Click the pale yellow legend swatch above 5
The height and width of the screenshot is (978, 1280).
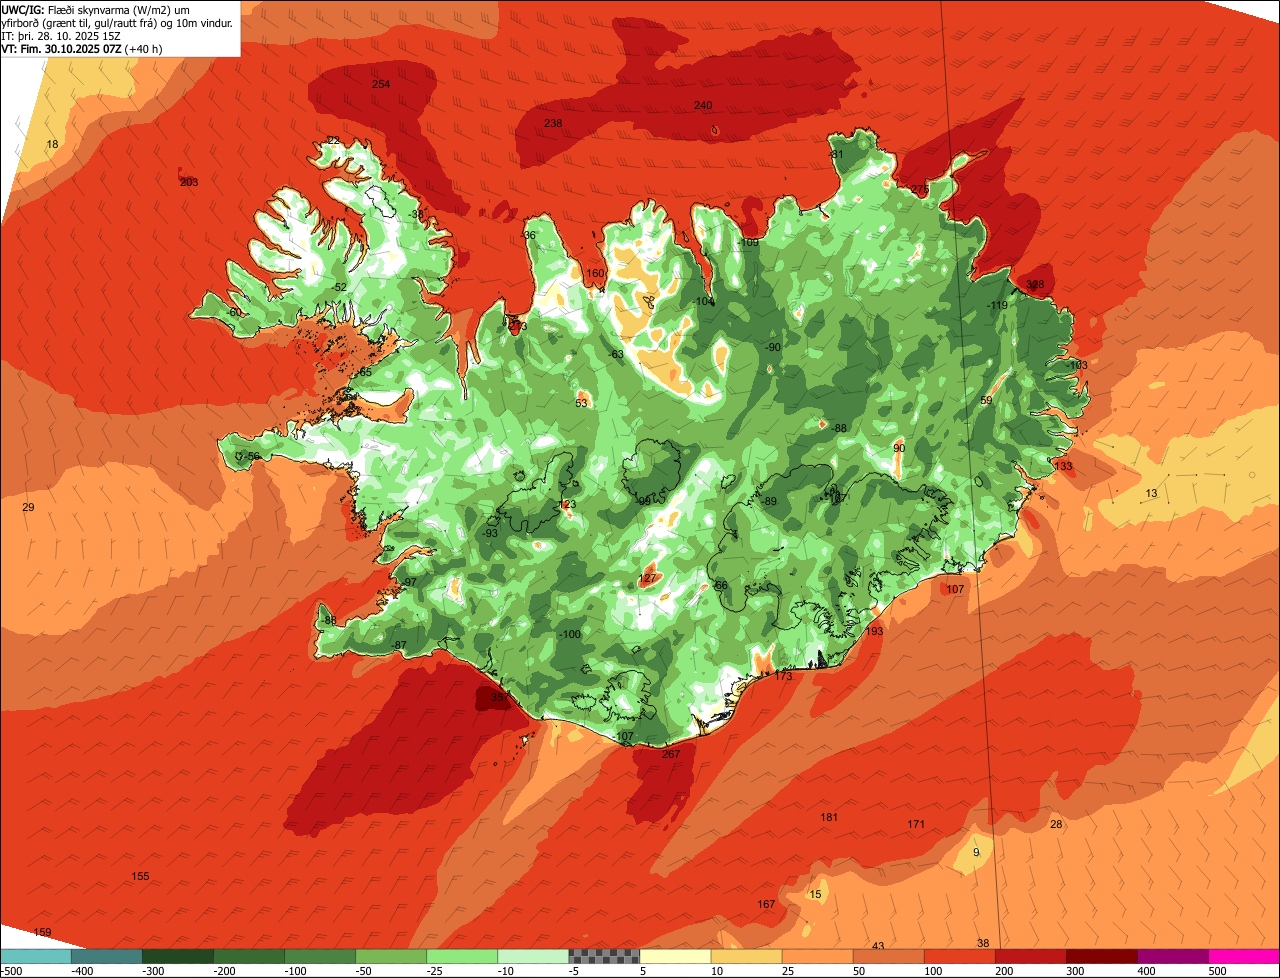[x=675, y=956]
